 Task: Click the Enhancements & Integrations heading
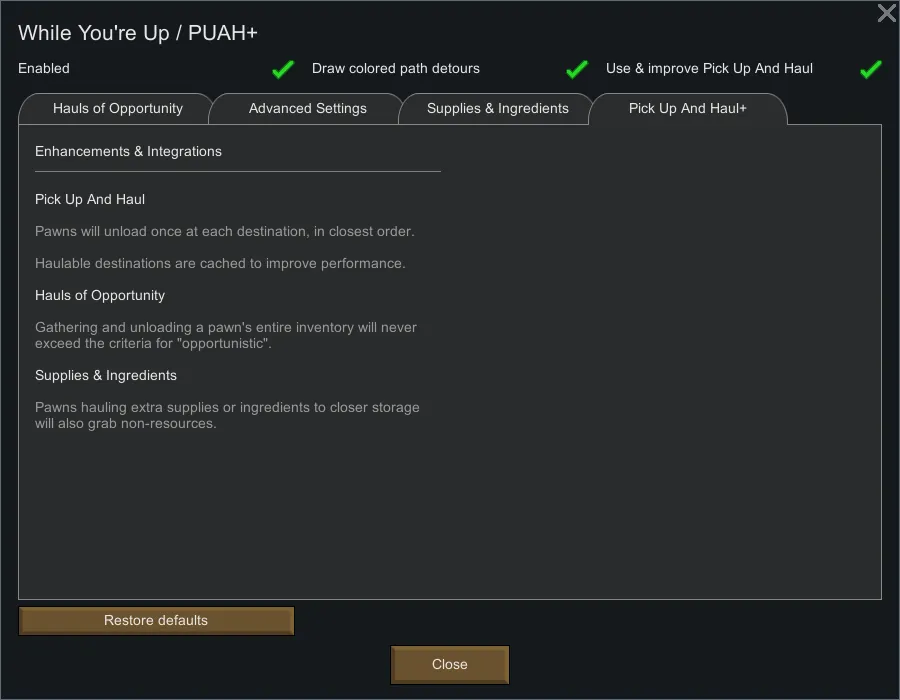coord(128,152)
